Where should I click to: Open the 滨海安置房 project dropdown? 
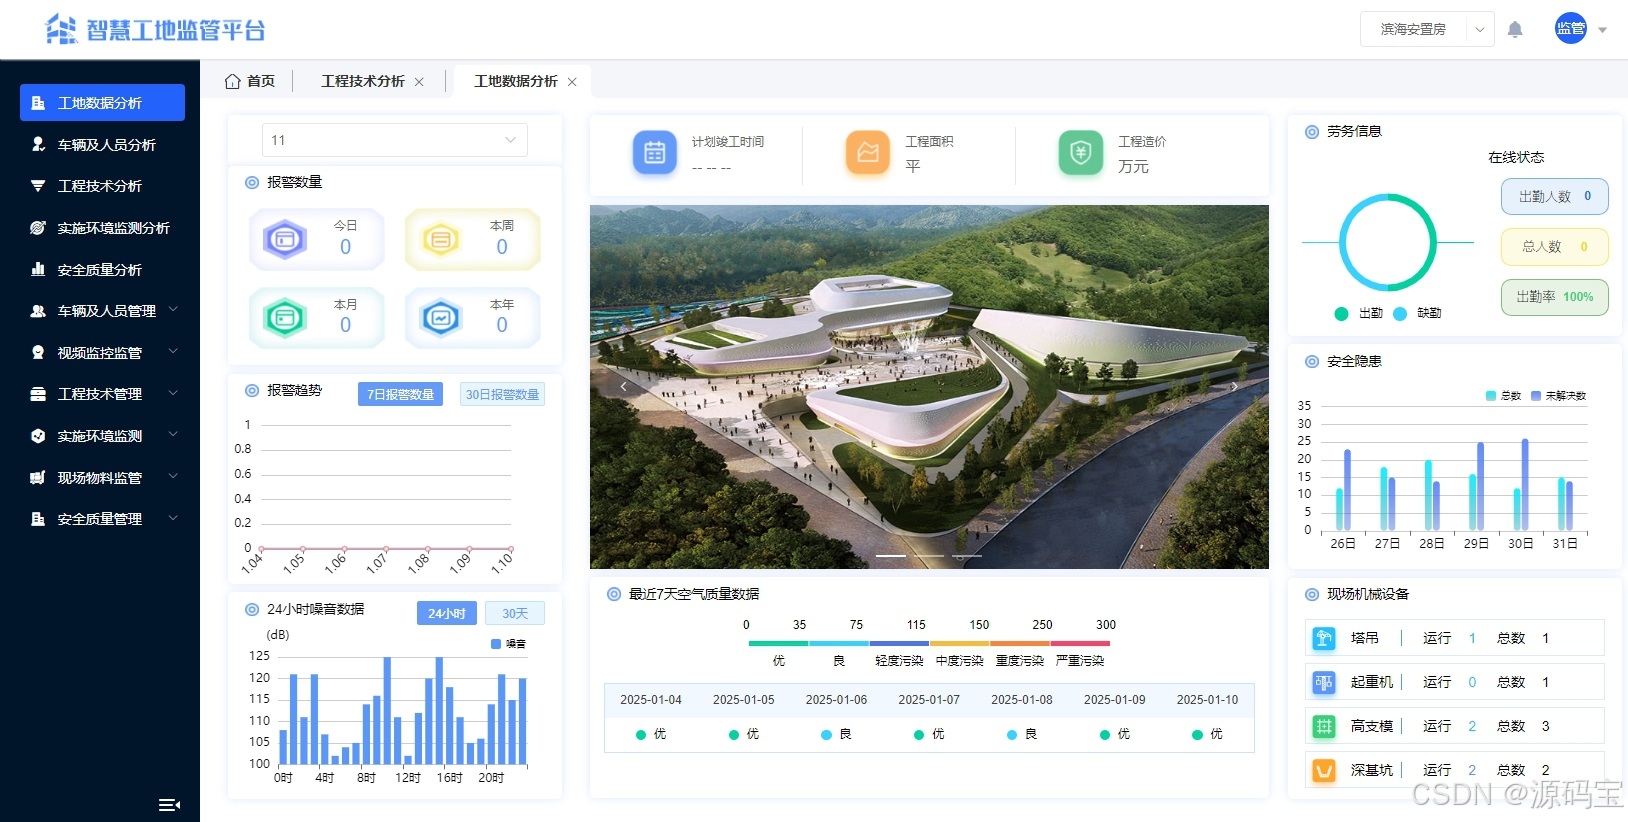(1427, 29)
